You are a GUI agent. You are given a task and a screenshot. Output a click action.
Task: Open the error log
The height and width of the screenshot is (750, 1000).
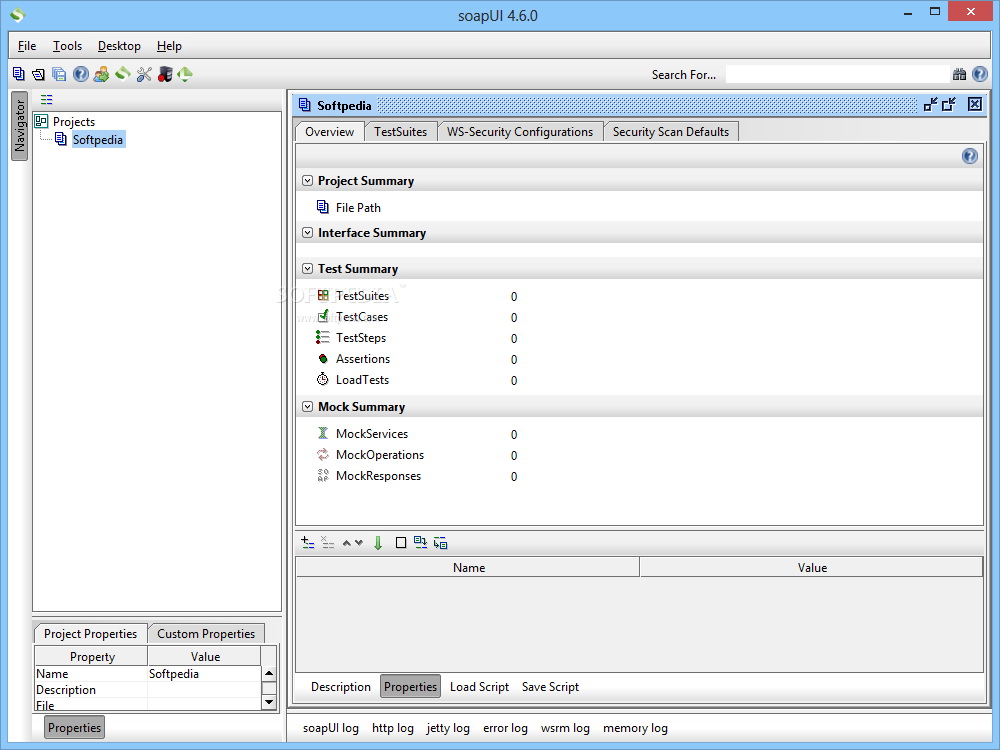coord(505,728)
